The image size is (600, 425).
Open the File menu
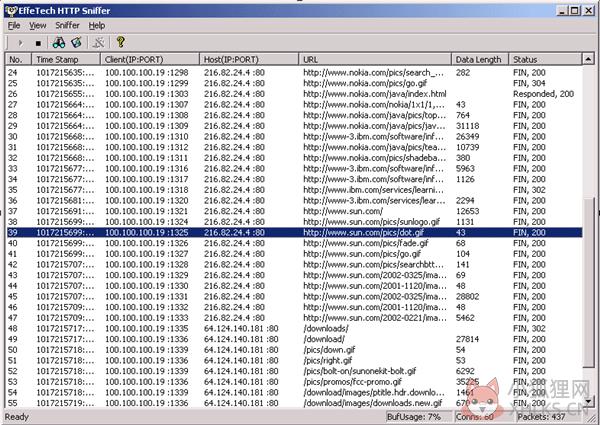(14, 26)
